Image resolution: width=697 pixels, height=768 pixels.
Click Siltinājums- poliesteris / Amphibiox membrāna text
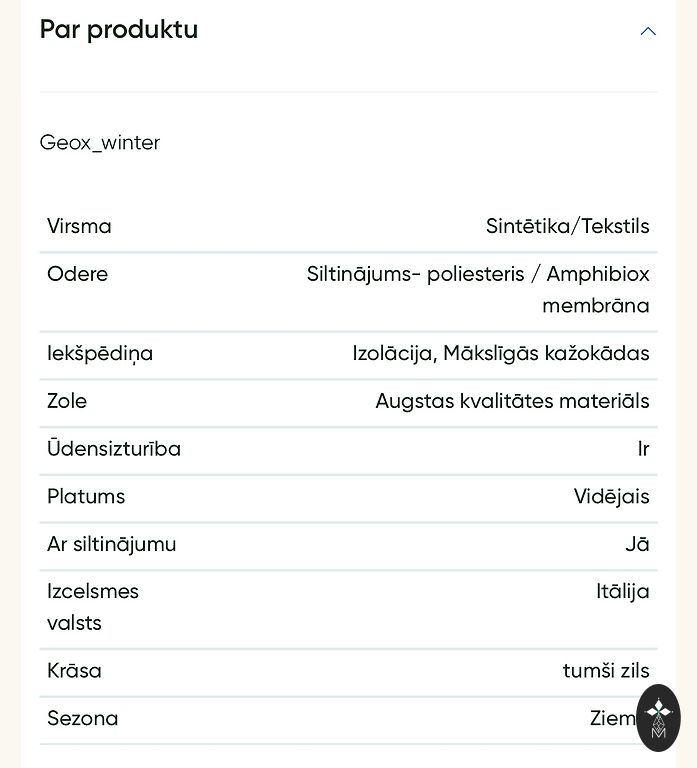click(x=478, y=289)
